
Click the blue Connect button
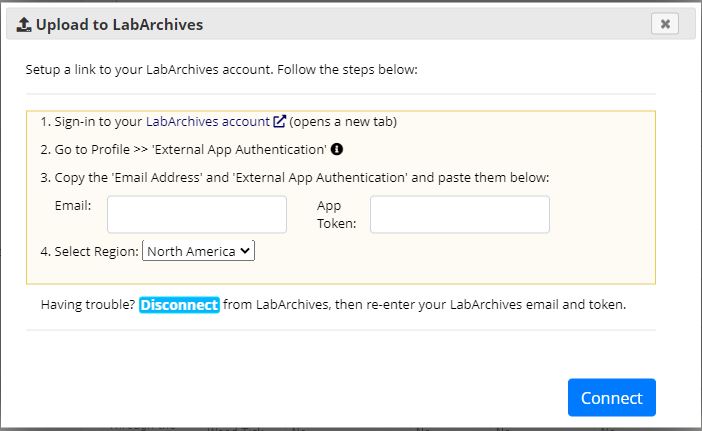[x=612, y=397]
